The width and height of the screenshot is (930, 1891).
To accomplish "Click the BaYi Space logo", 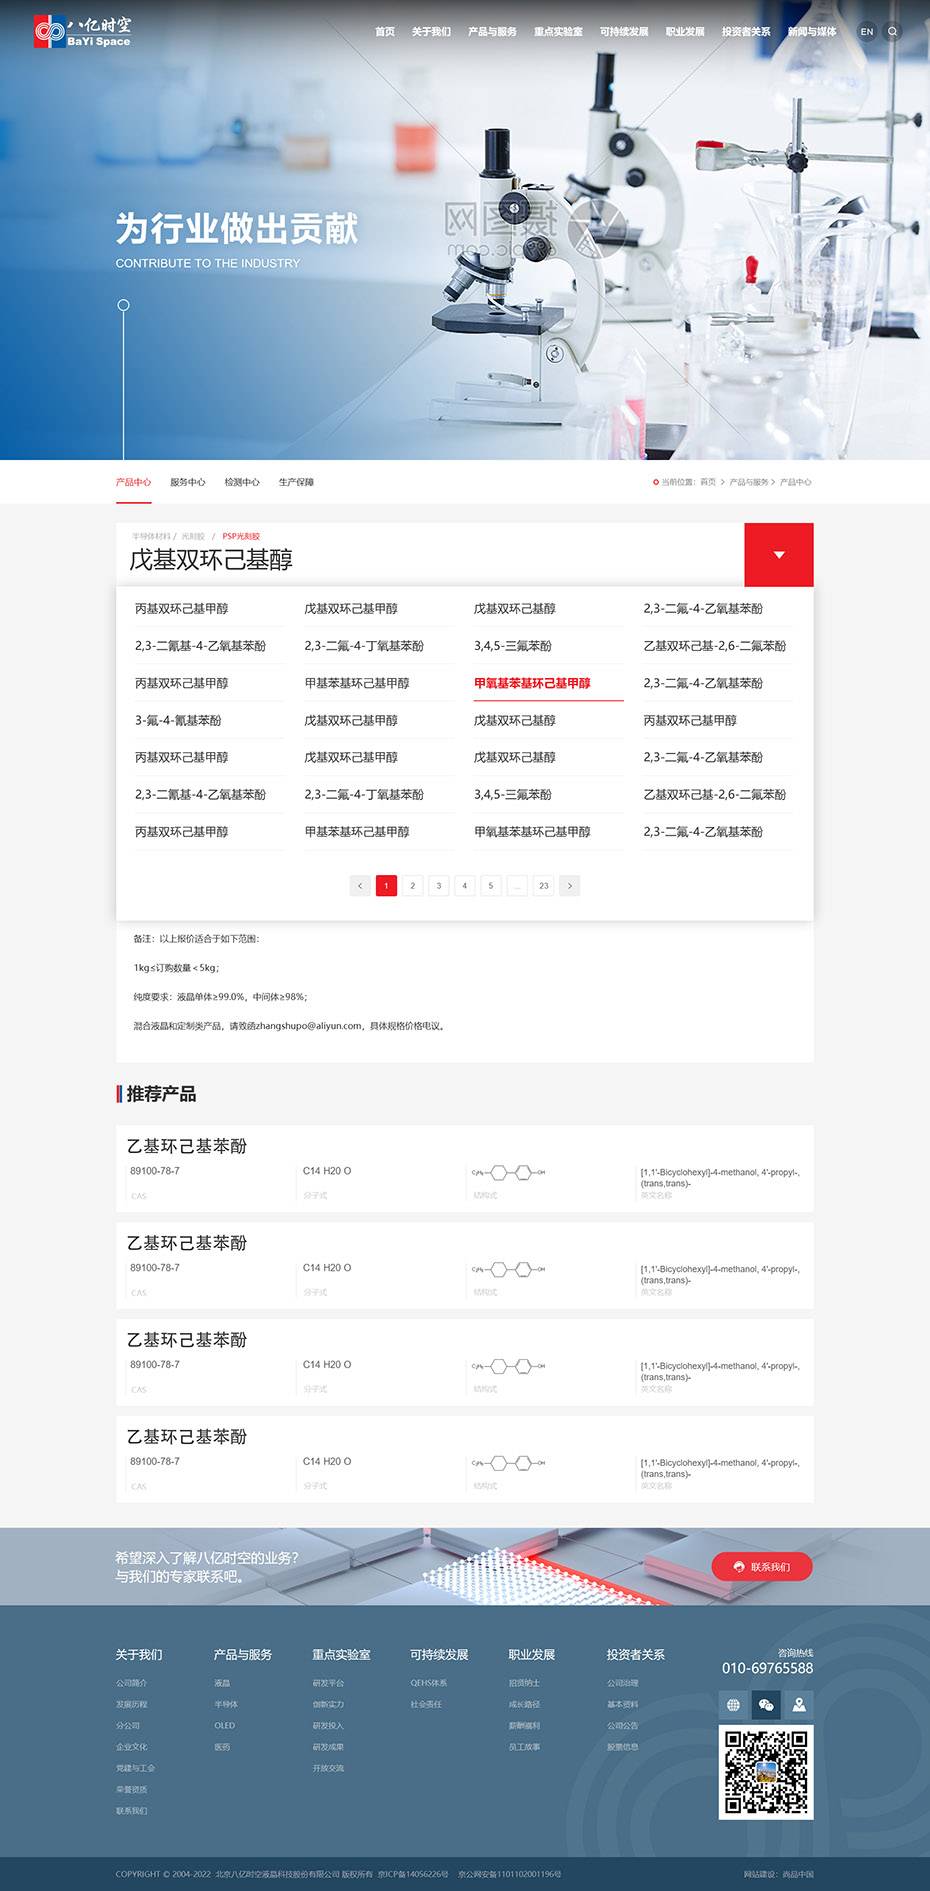I will pos(82,32).
